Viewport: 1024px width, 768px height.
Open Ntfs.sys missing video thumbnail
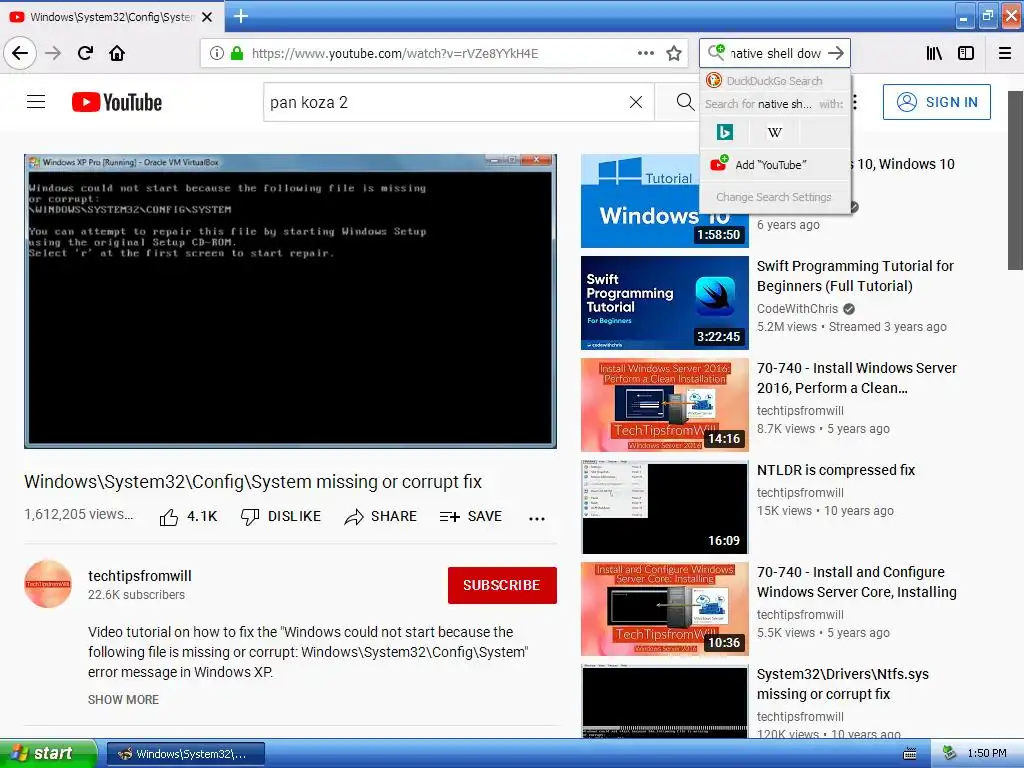click(x=664, y=701)
